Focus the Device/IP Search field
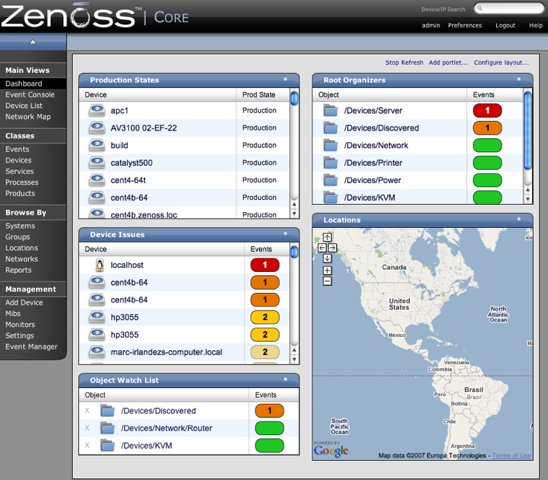This screenshot has width=548, height=480. pyautogui.click(x=509, y=8)
